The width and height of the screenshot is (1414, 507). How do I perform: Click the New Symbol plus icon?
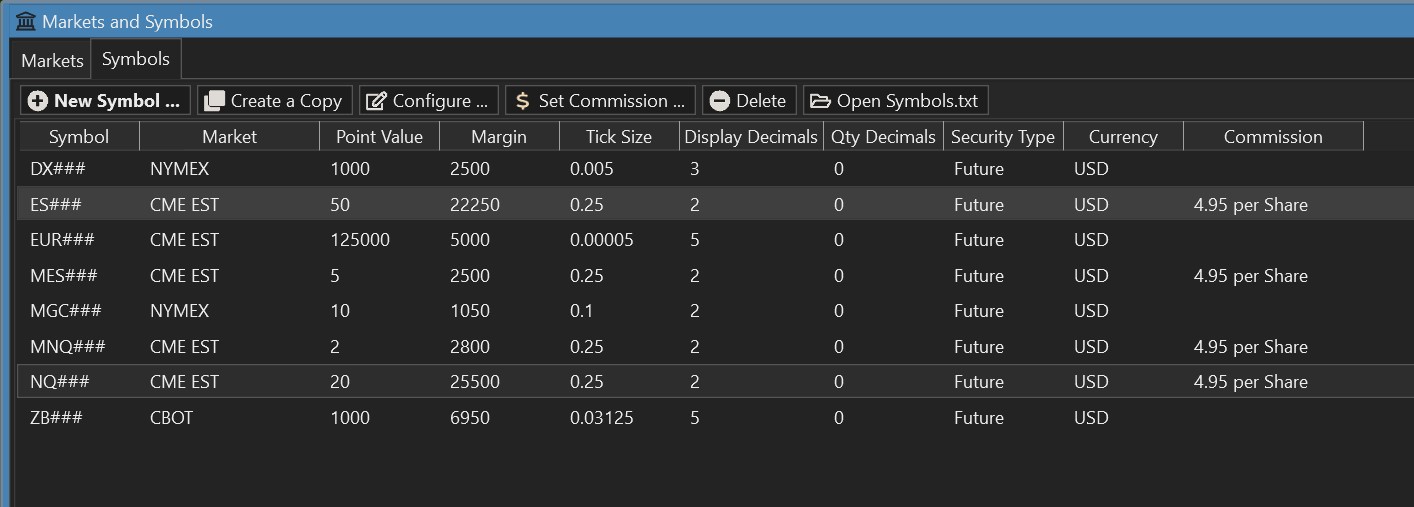point(38,101)
